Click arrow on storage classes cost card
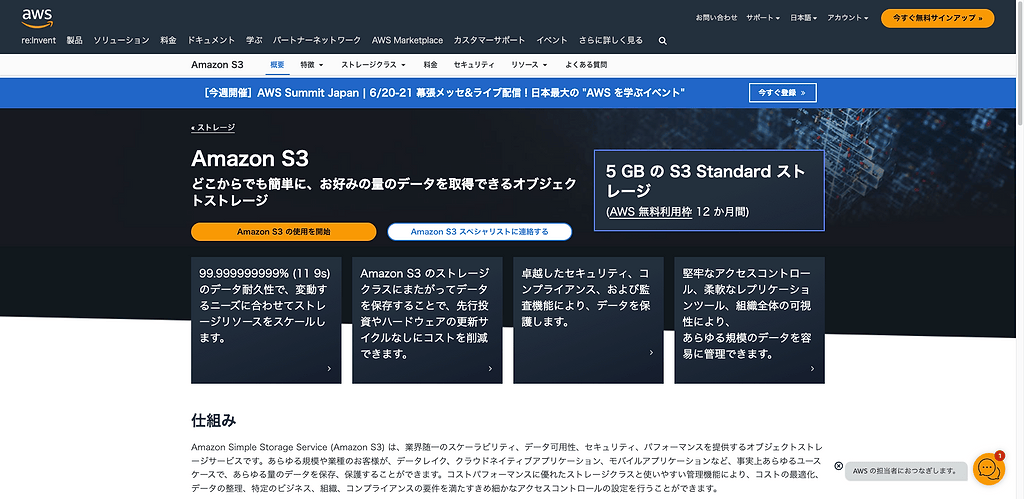The width and height of the screenshot is (1024, 499). point(490,369)
